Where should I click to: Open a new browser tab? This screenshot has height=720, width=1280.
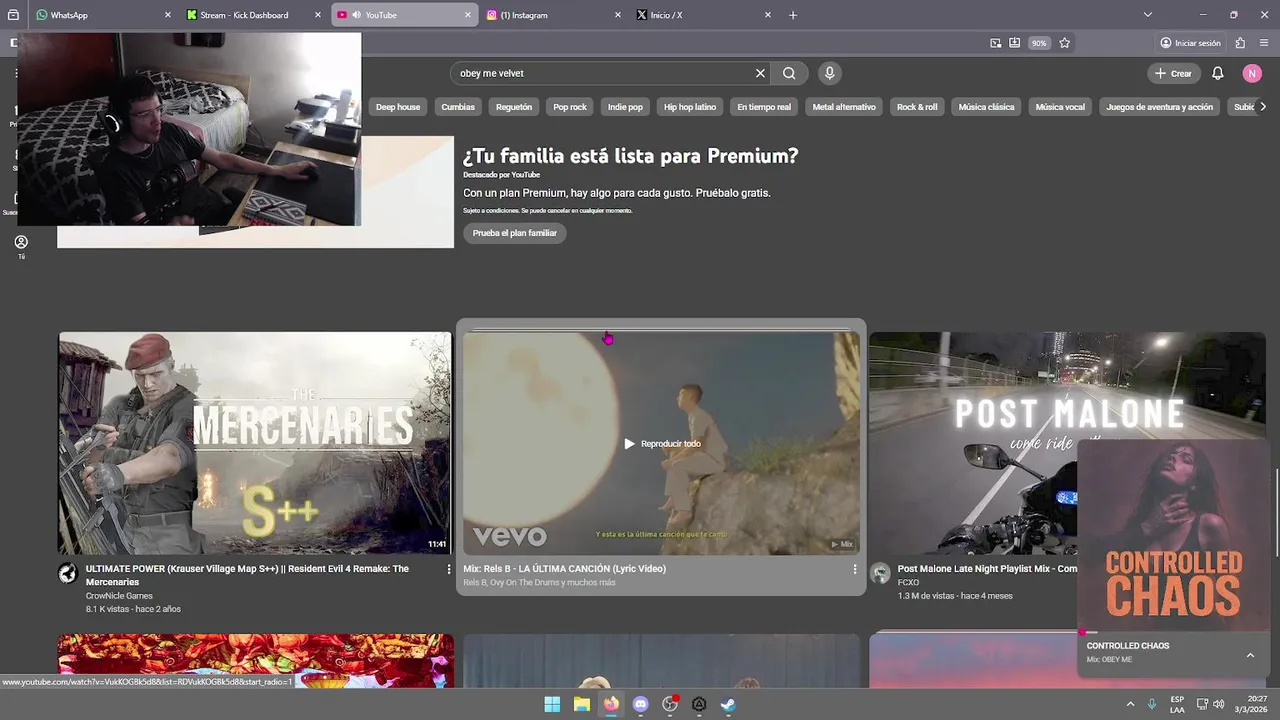click(x=793, y=15)
